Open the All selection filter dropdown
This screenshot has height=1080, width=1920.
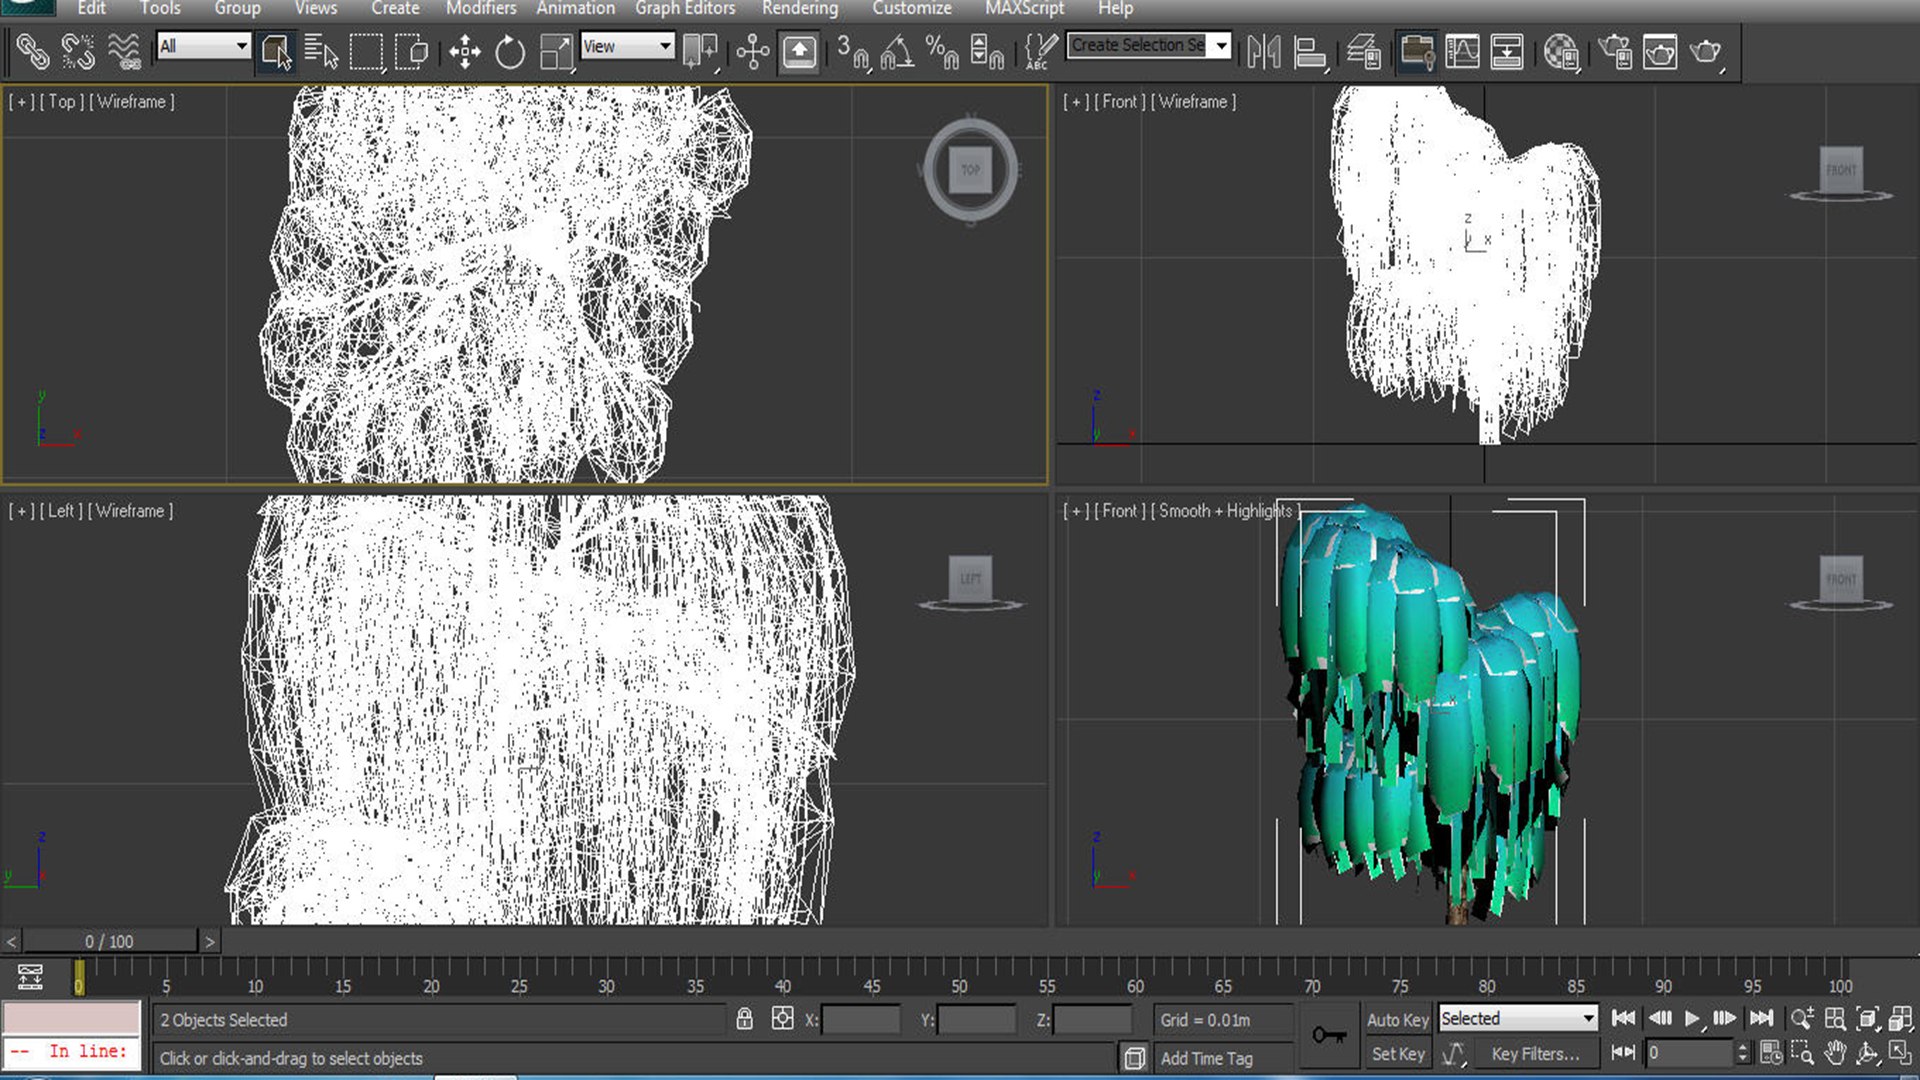203,46
